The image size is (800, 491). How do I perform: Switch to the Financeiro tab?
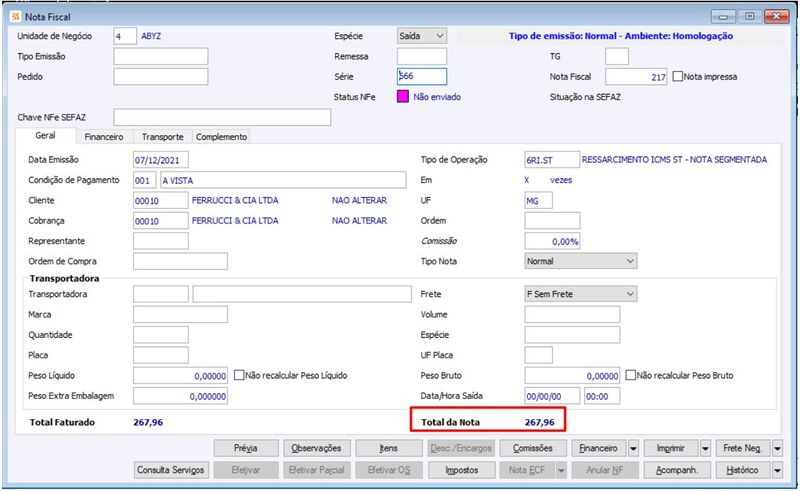point(104,137)
